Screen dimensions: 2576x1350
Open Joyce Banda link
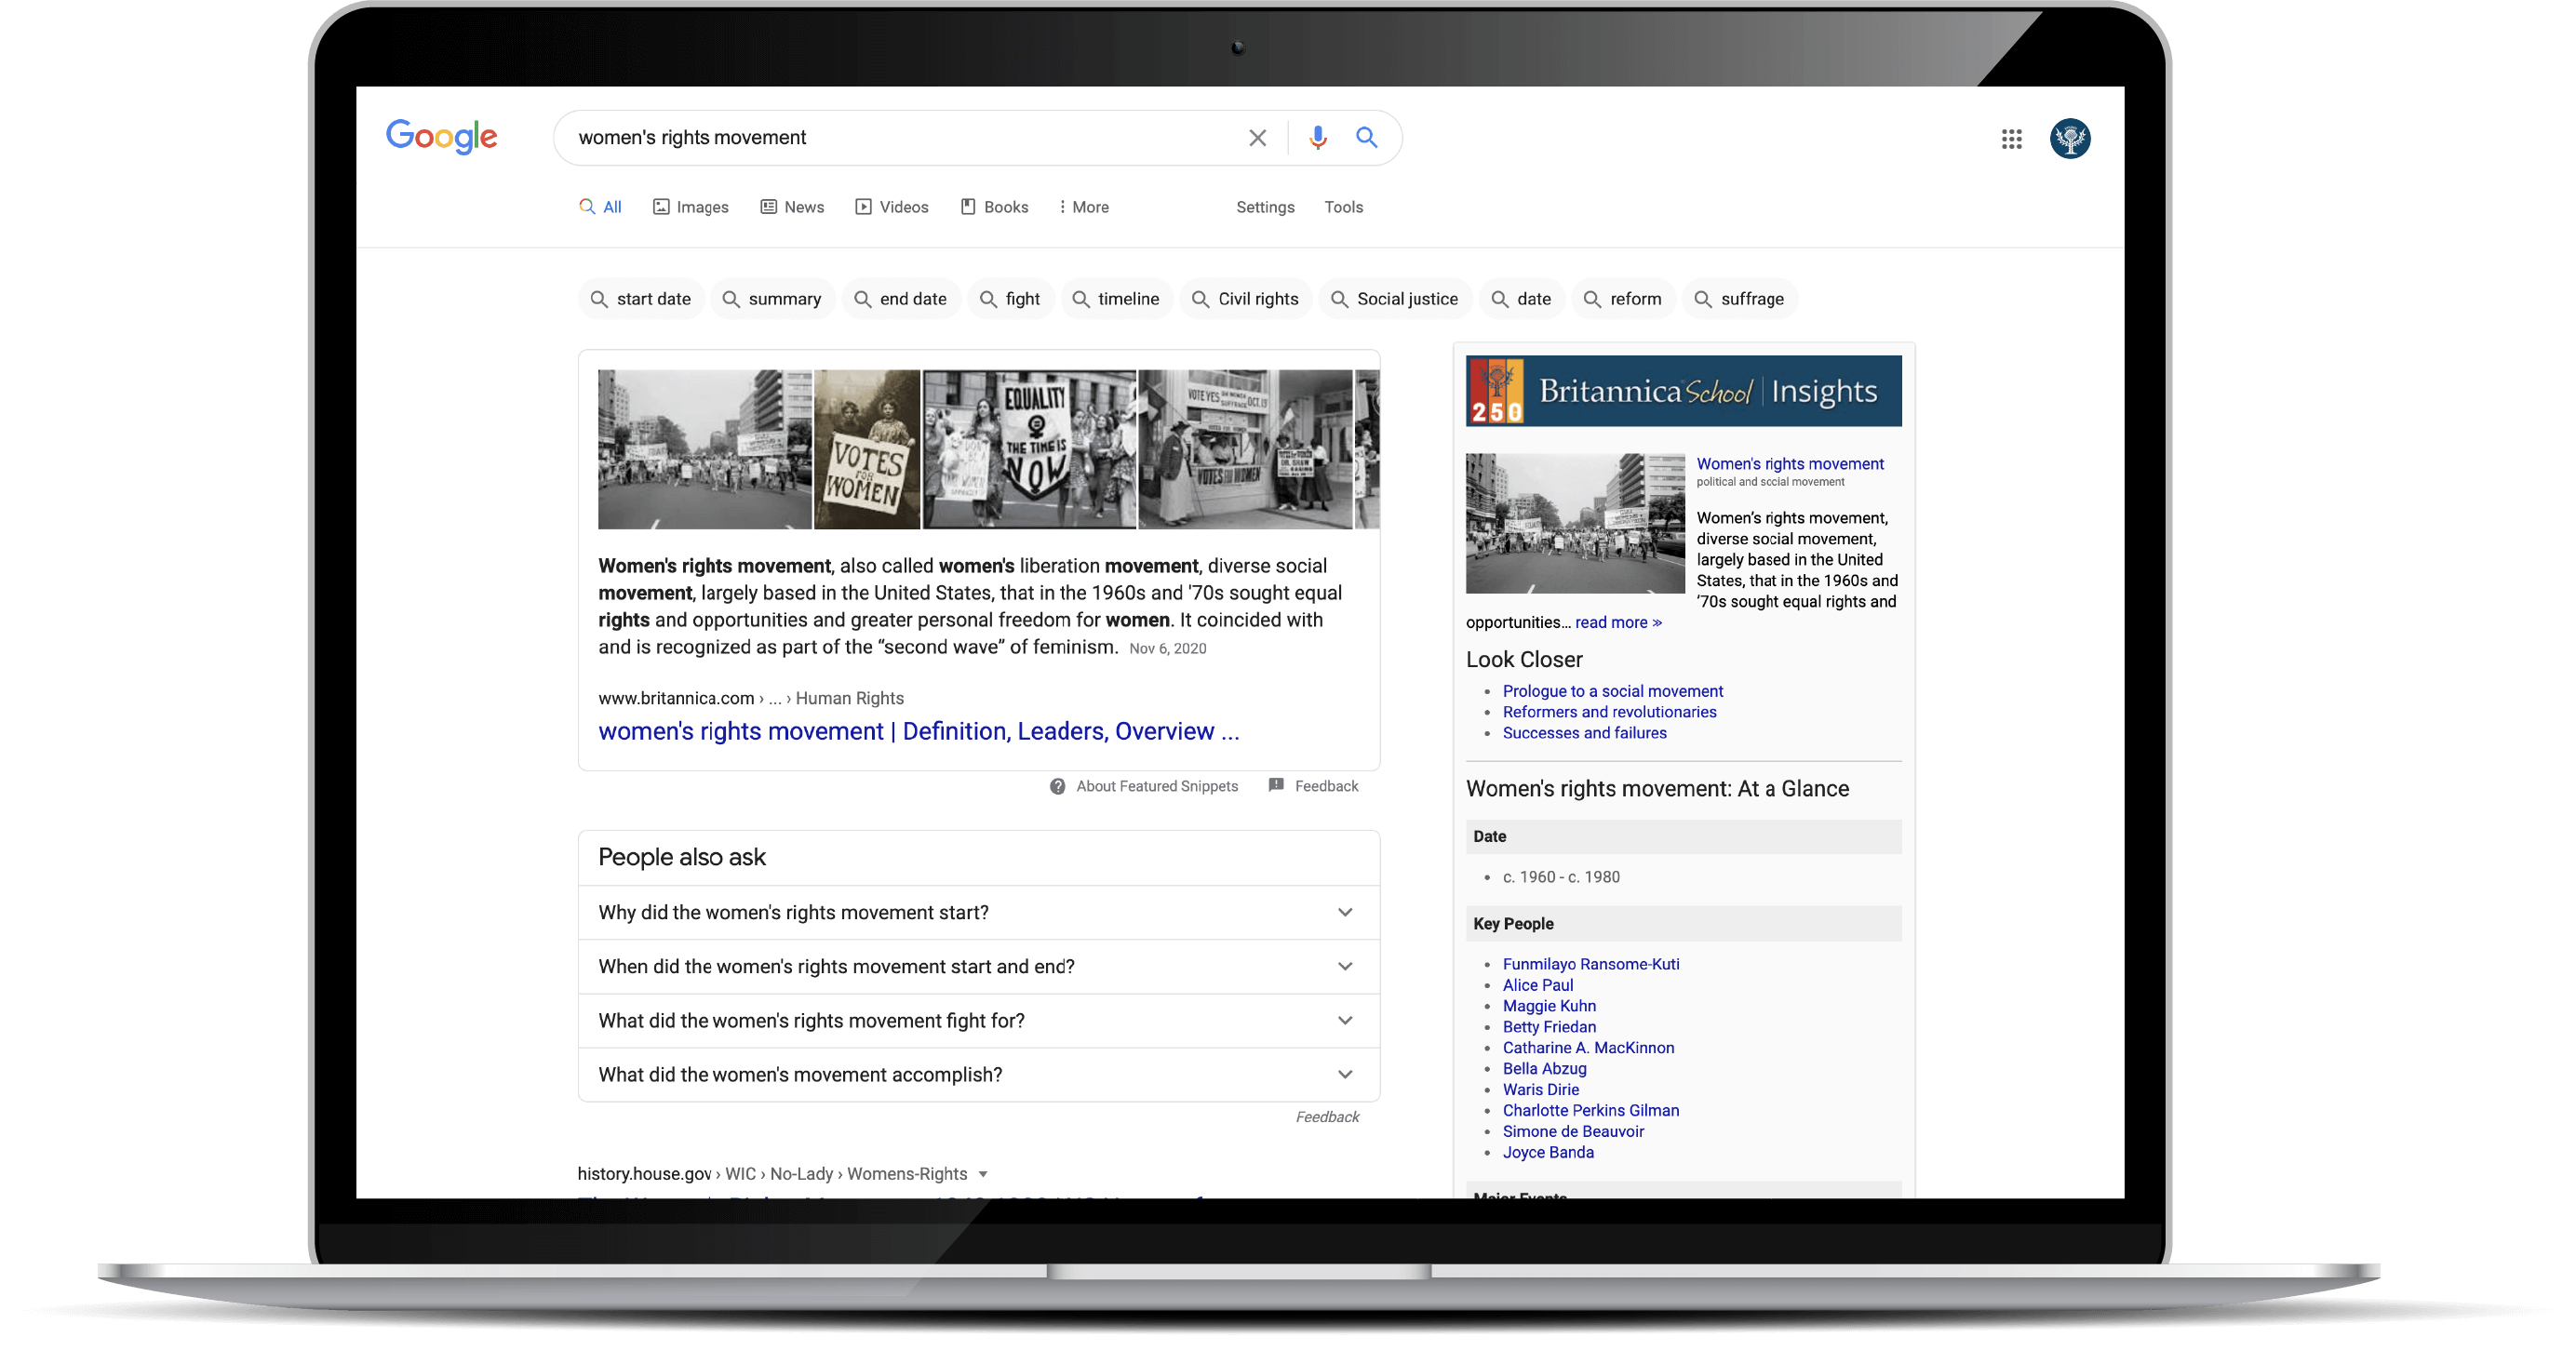pyautogui.click(x=1547, y=1153)
